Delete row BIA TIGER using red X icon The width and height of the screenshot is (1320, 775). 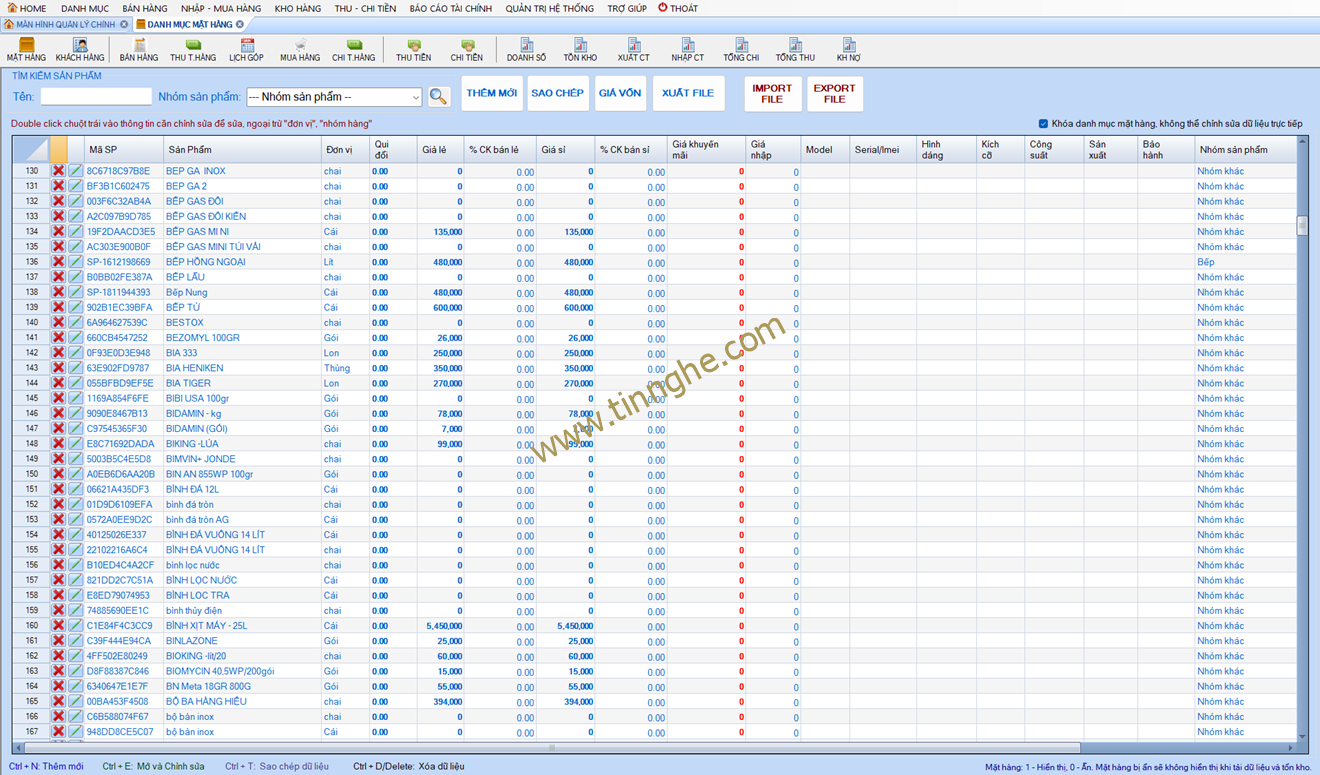click(x=59, y=383)
